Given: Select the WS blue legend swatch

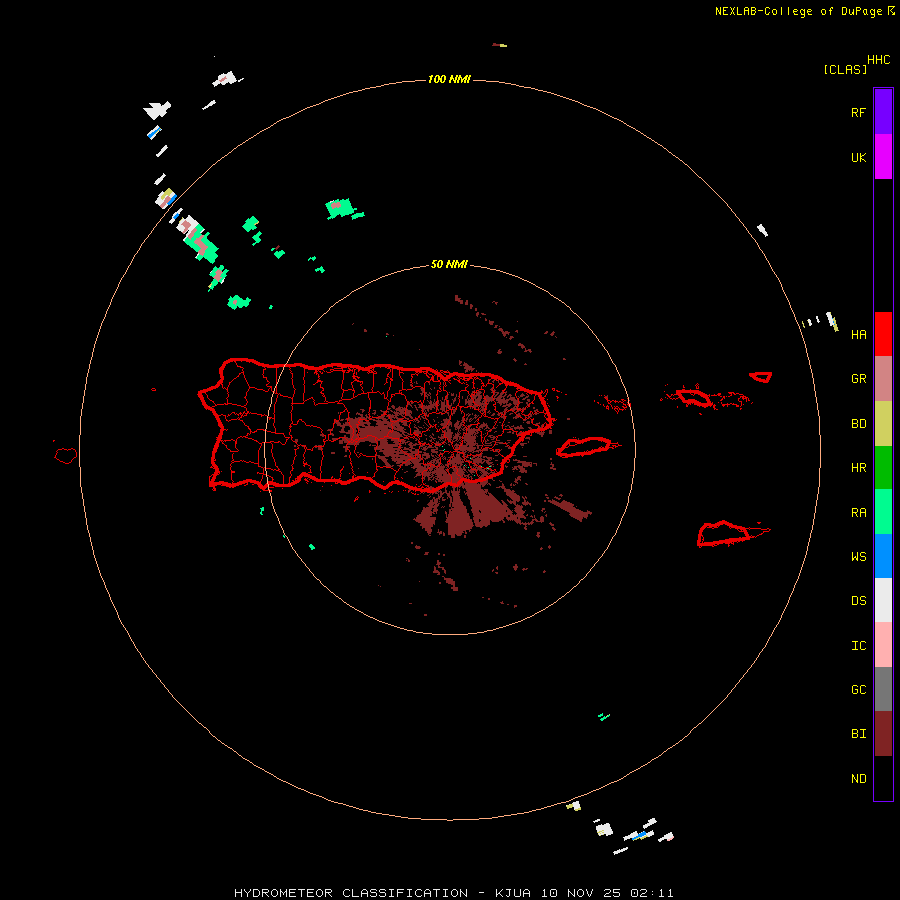Looking at the screenshot, I should [883, 556].
